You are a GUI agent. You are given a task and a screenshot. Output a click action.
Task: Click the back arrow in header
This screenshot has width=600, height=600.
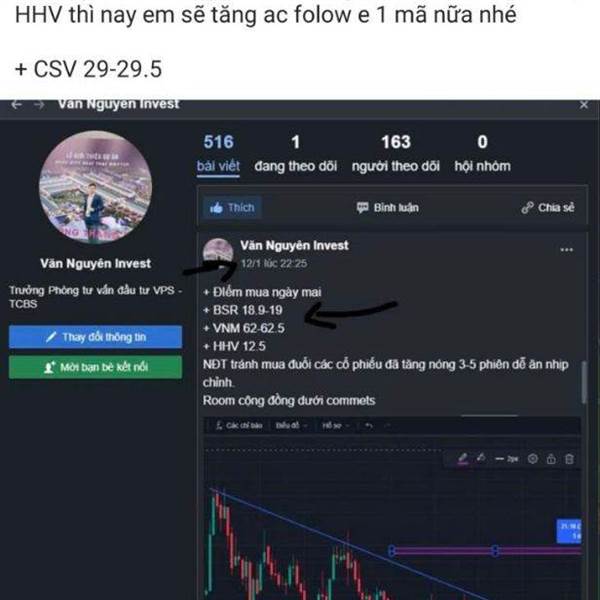pyautogui.click(x=16, y=105)
